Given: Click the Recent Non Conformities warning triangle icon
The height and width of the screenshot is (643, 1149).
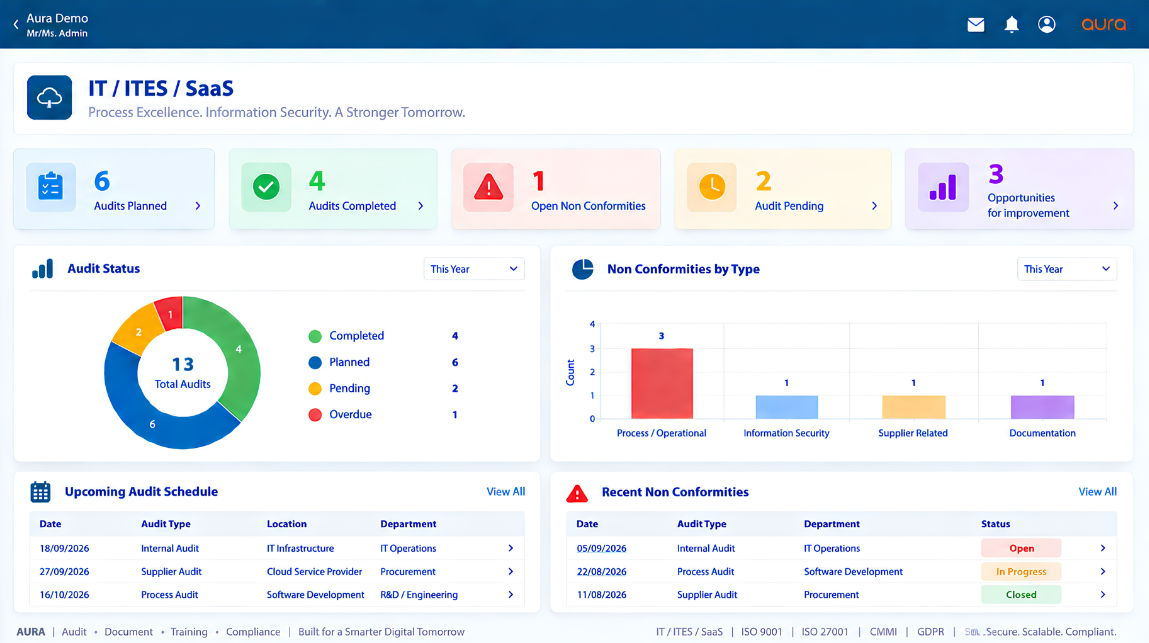Looking at the screenshot, I should [x=577, y=493].
